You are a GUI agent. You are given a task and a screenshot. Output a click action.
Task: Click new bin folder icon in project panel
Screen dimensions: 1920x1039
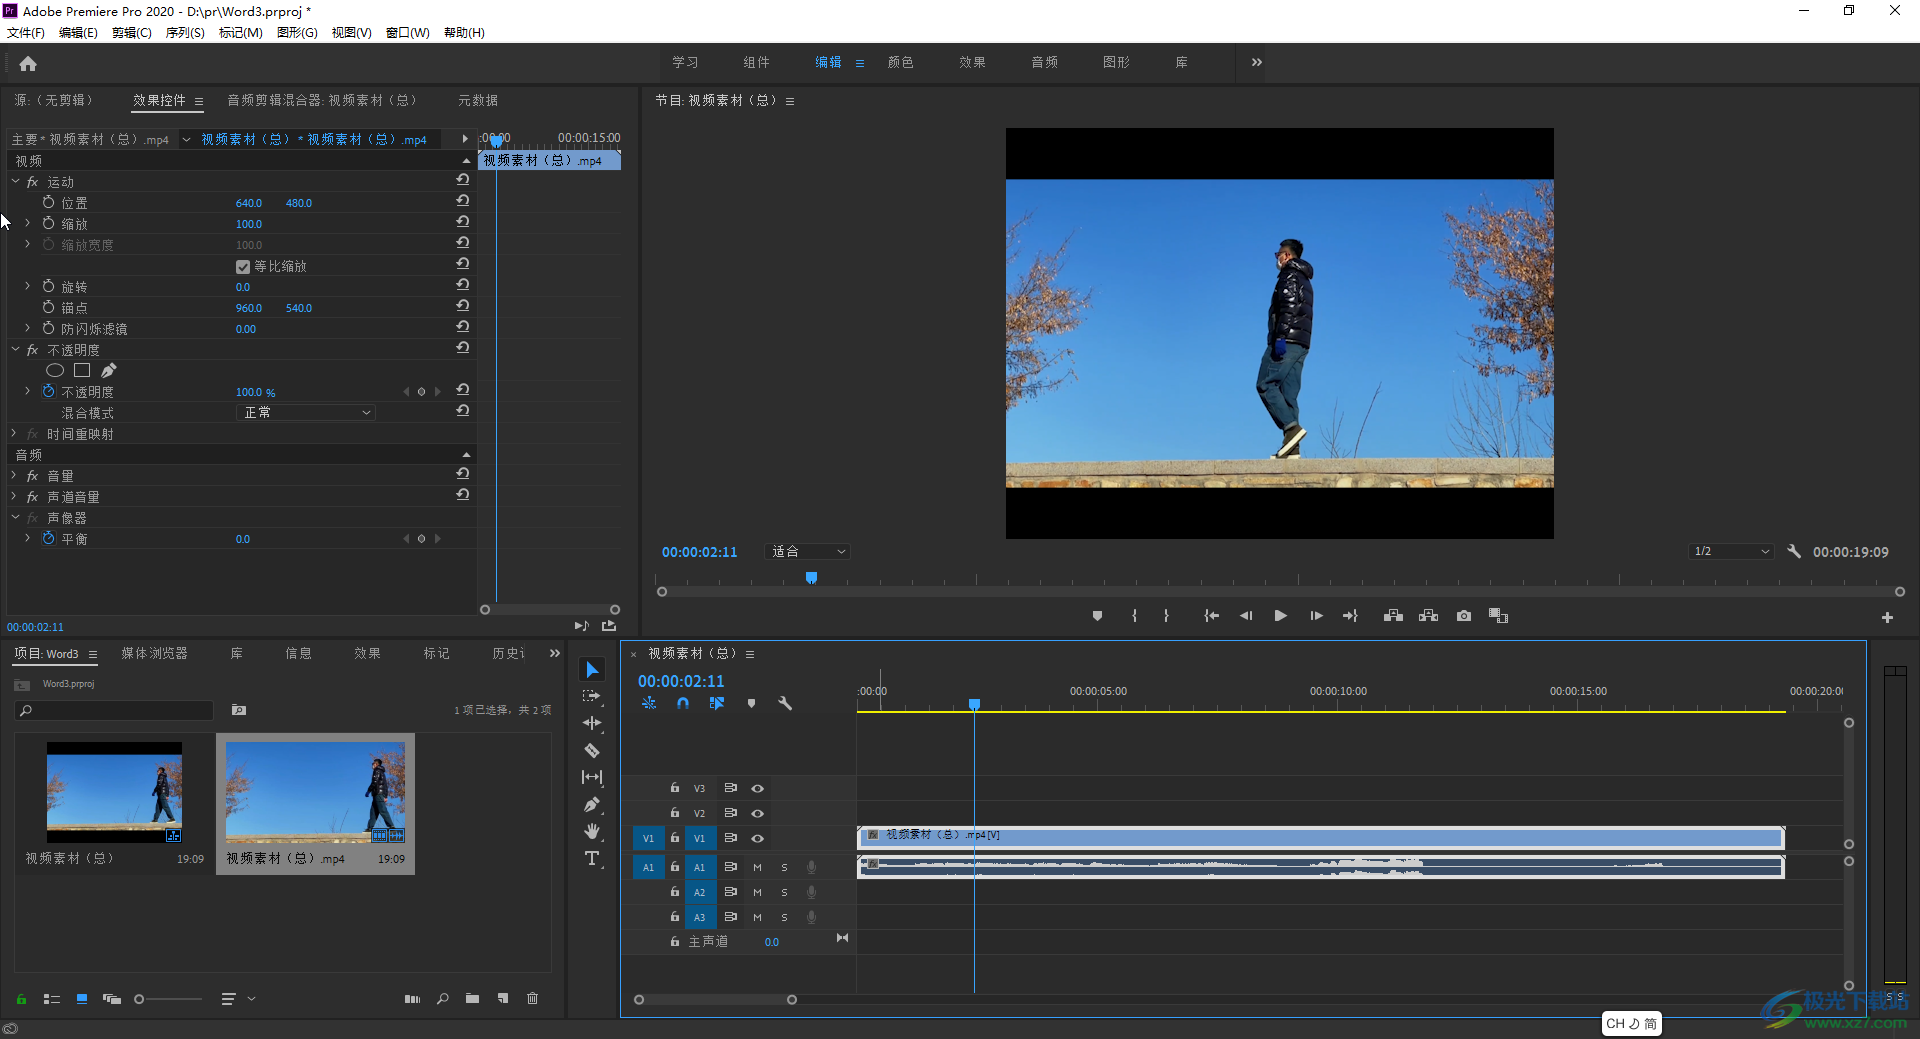pos(472,998)
